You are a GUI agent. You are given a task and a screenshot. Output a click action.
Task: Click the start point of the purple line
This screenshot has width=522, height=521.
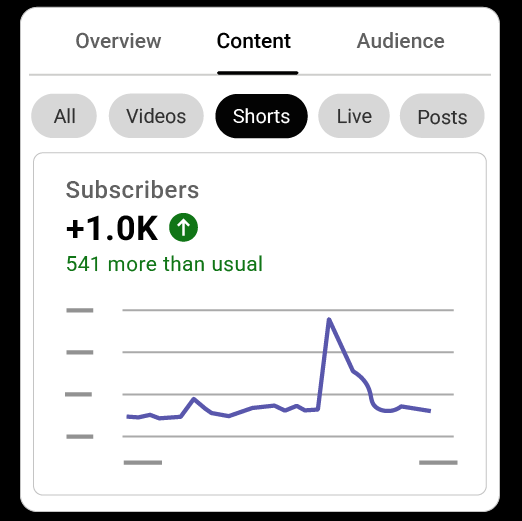[x=128, y=416]
